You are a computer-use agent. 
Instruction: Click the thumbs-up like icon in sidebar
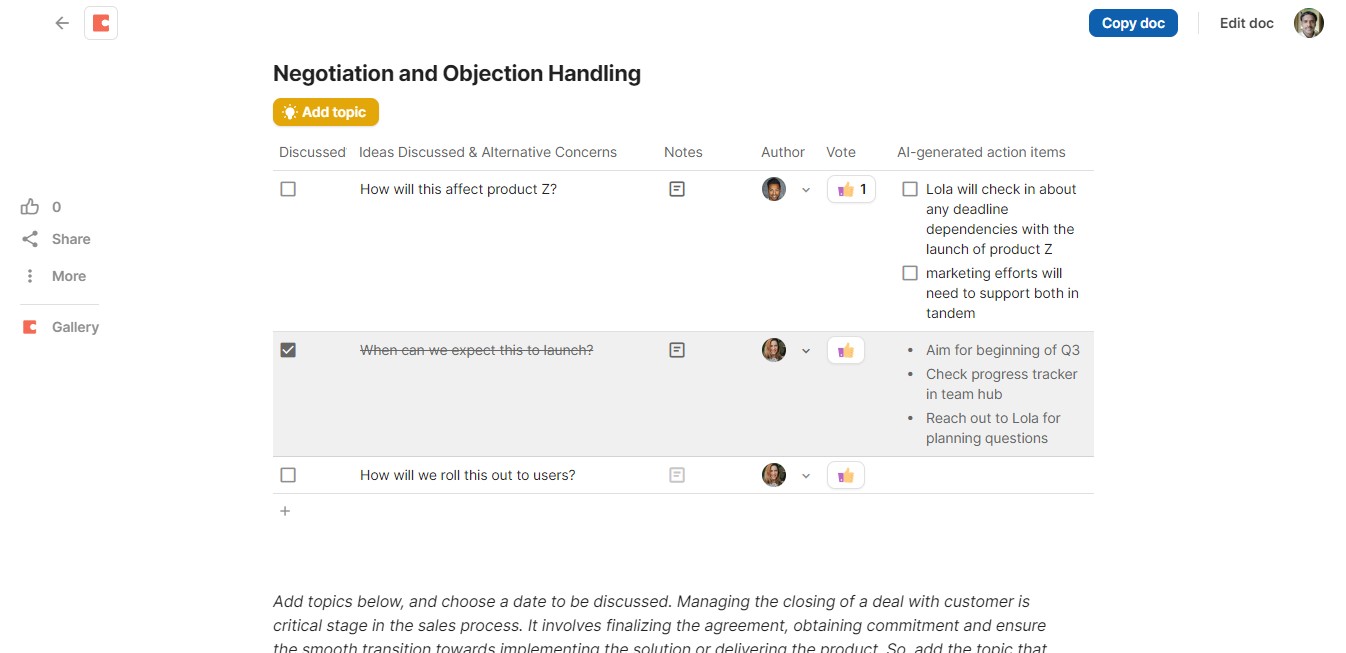point(30,207)
